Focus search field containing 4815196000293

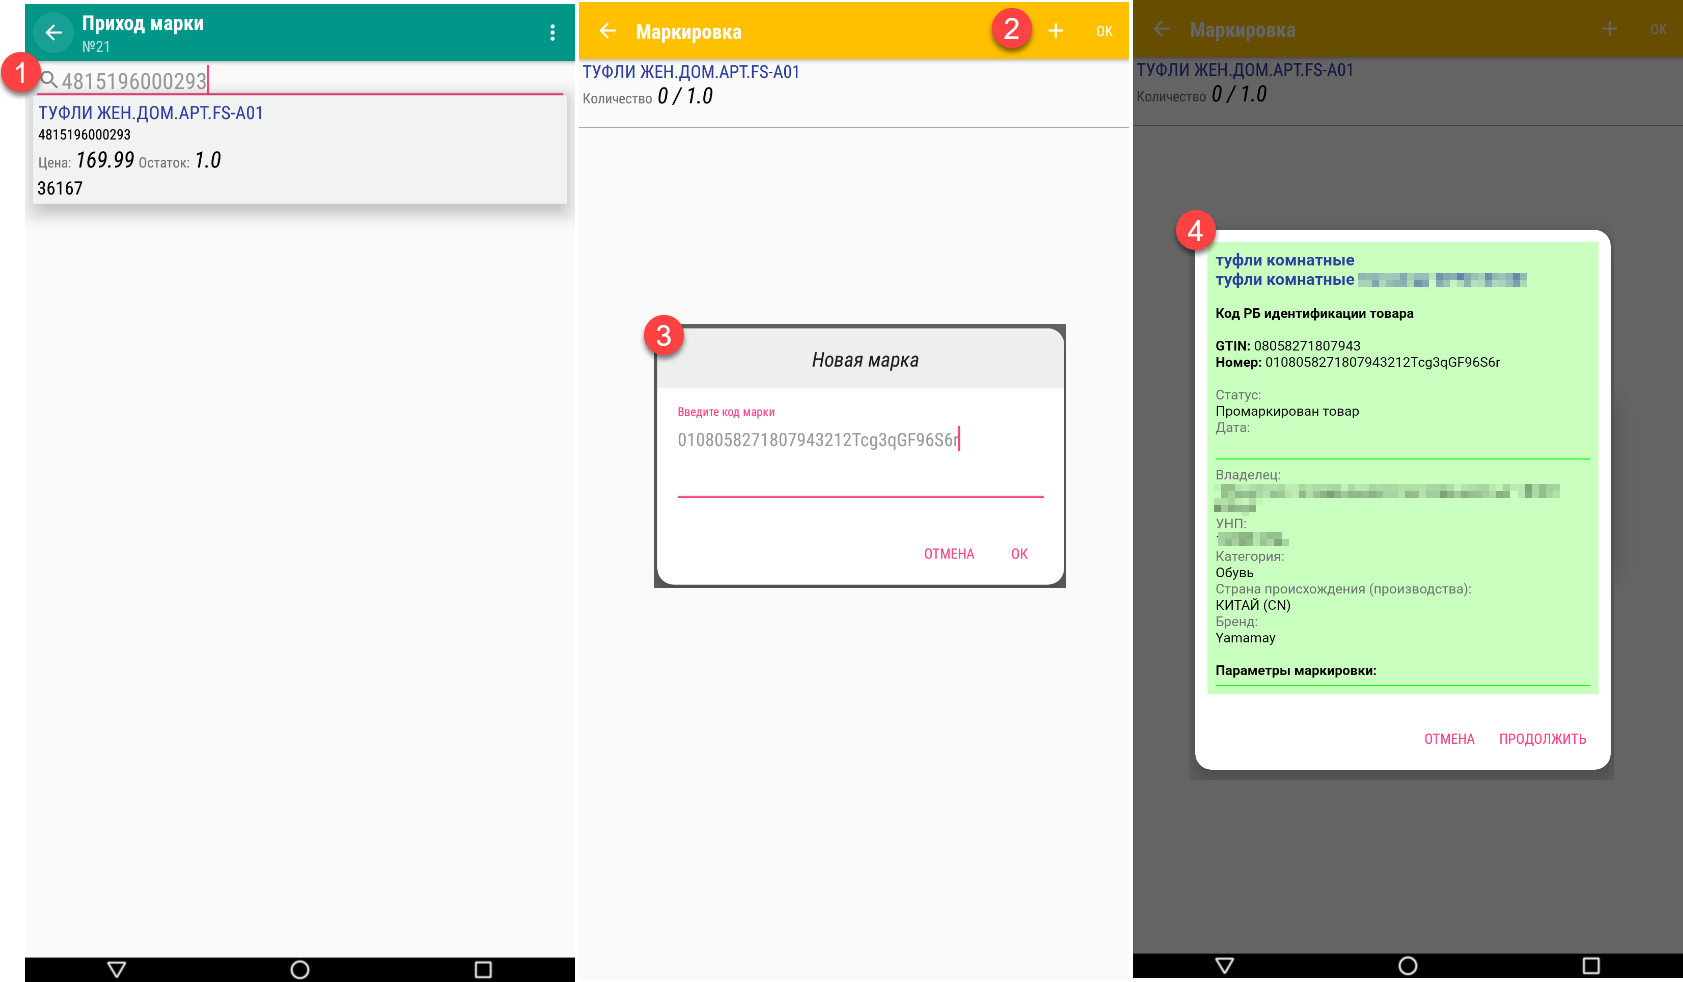pos(300,81)
